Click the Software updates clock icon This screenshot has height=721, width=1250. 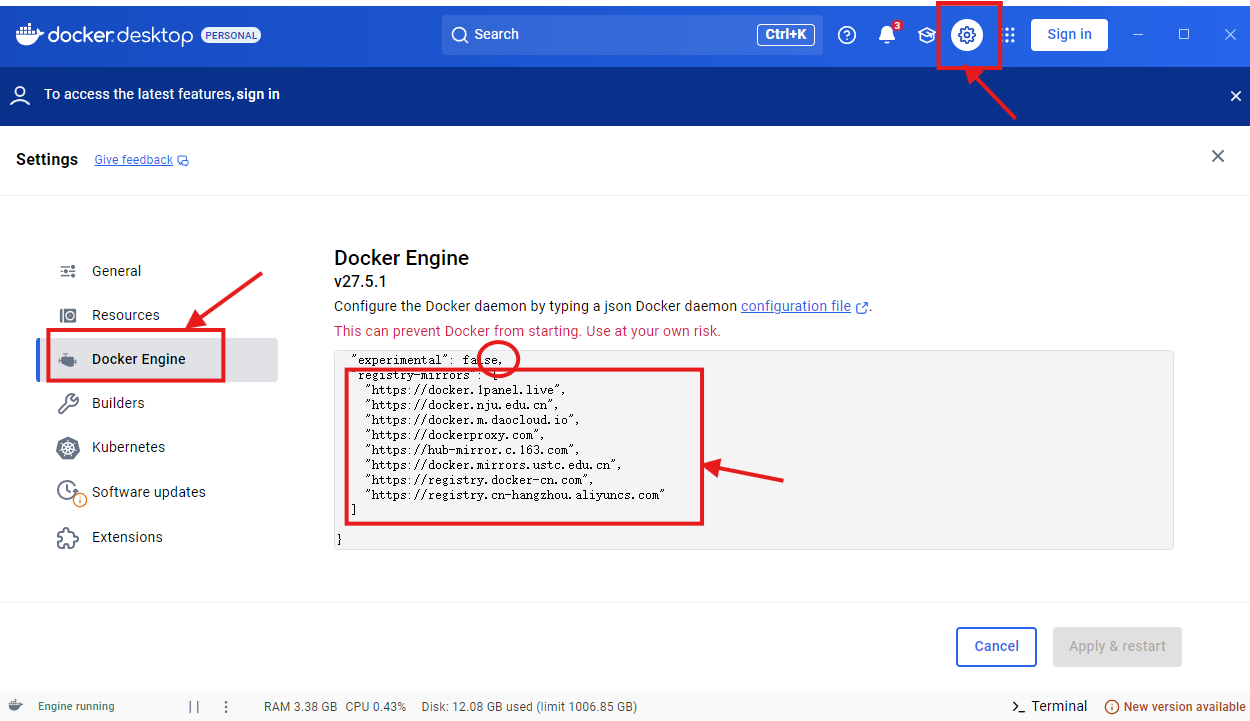pos(69,492)
